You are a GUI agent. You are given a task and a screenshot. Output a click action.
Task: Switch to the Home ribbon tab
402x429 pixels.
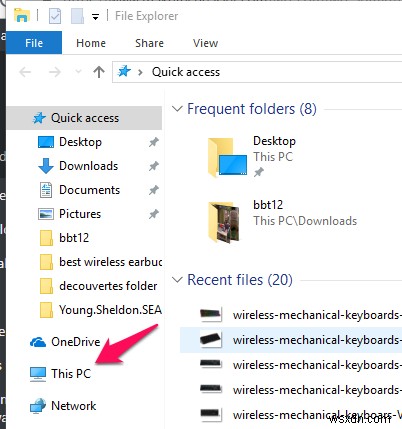(x=91, y=43)
